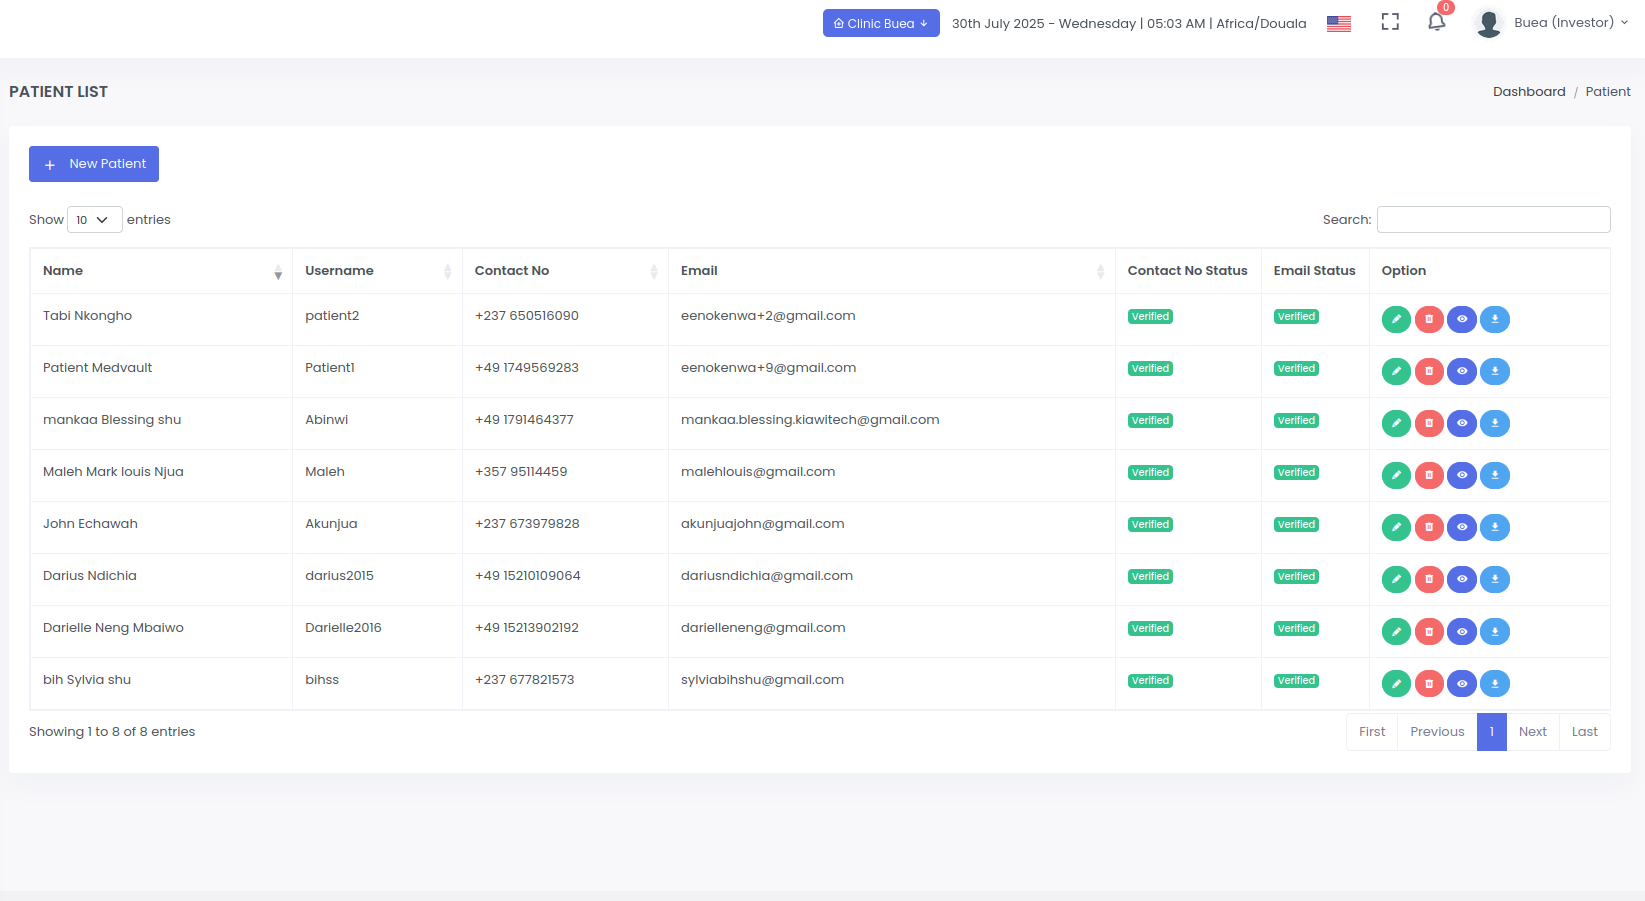Download record for Darielle Neng Mbaiwo
This screenshot has height=901, width=1645.
1495,631
